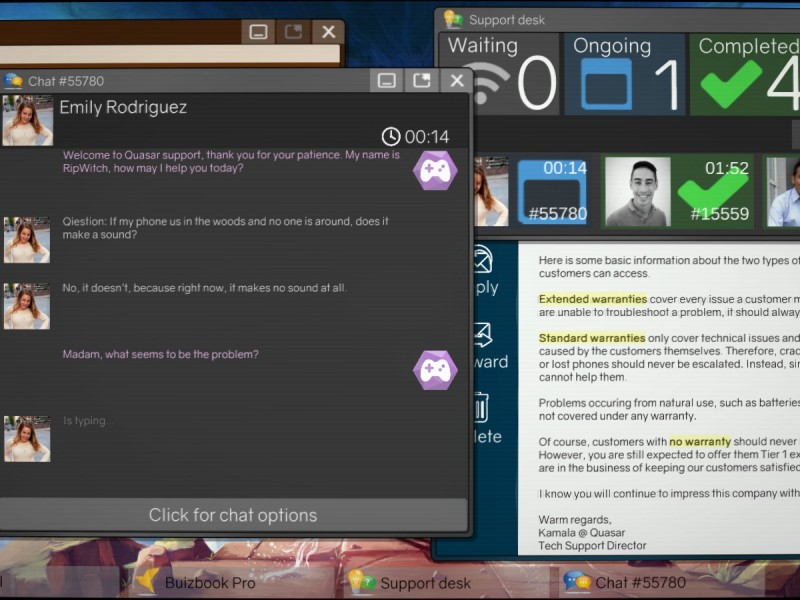Maximize the Chat #55780 window
800x600 pixels.
pyautogui.click(x=422, y=81)
